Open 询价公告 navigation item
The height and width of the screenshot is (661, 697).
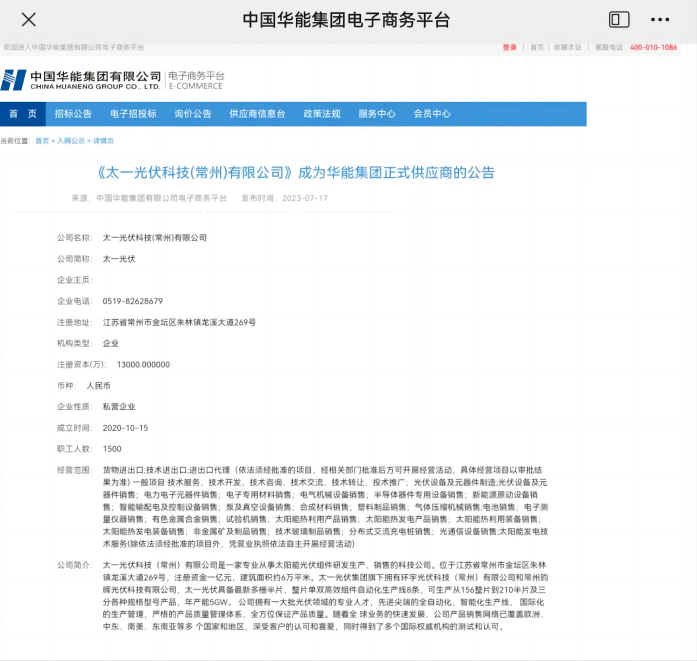click(192, 114)
